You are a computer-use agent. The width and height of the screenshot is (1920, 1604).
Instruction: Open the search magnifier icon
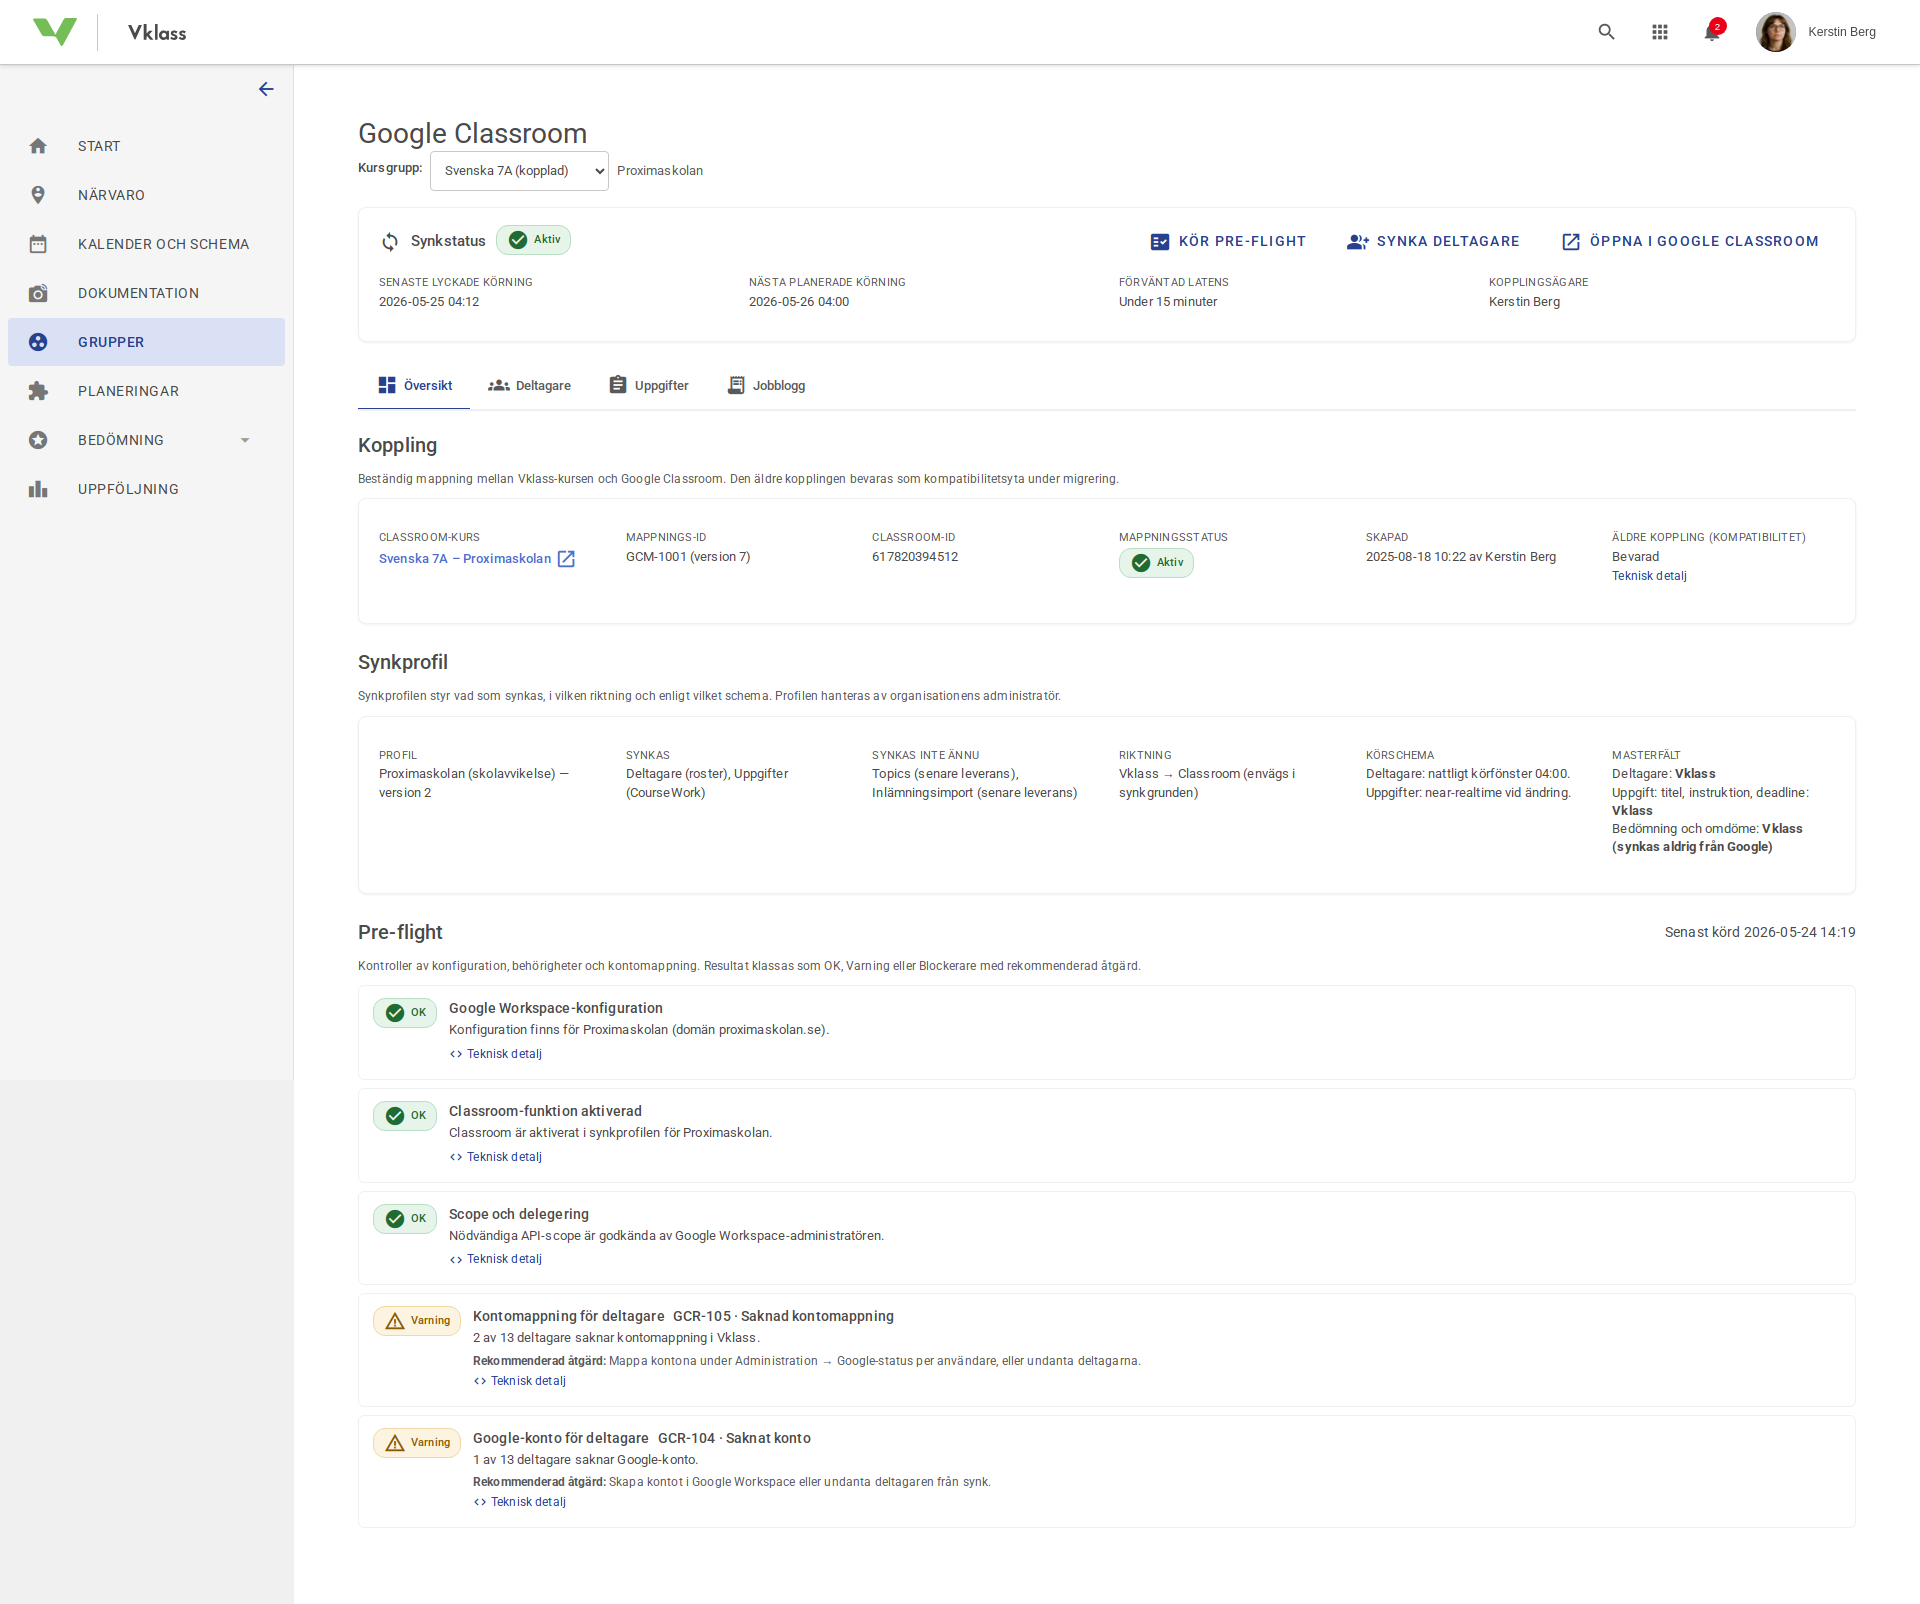click(1606, 32)
